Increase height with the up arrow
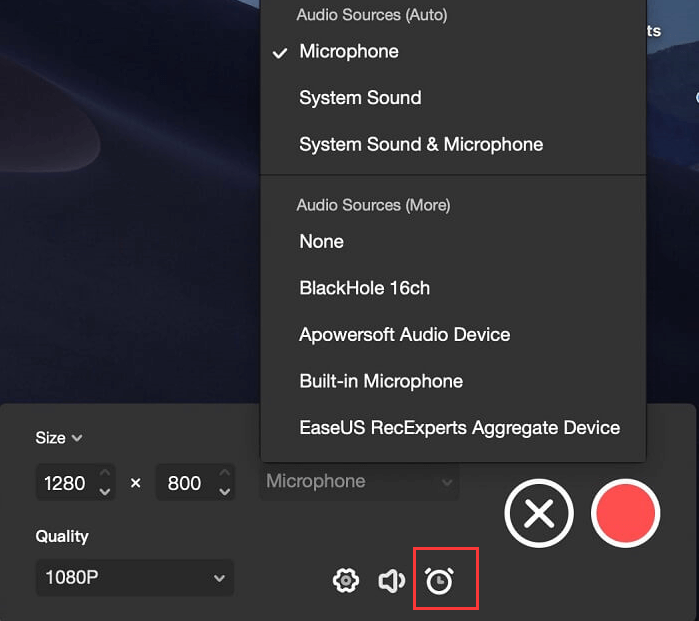Viewport: 699px width, 621px height. [x=225, y=473]
